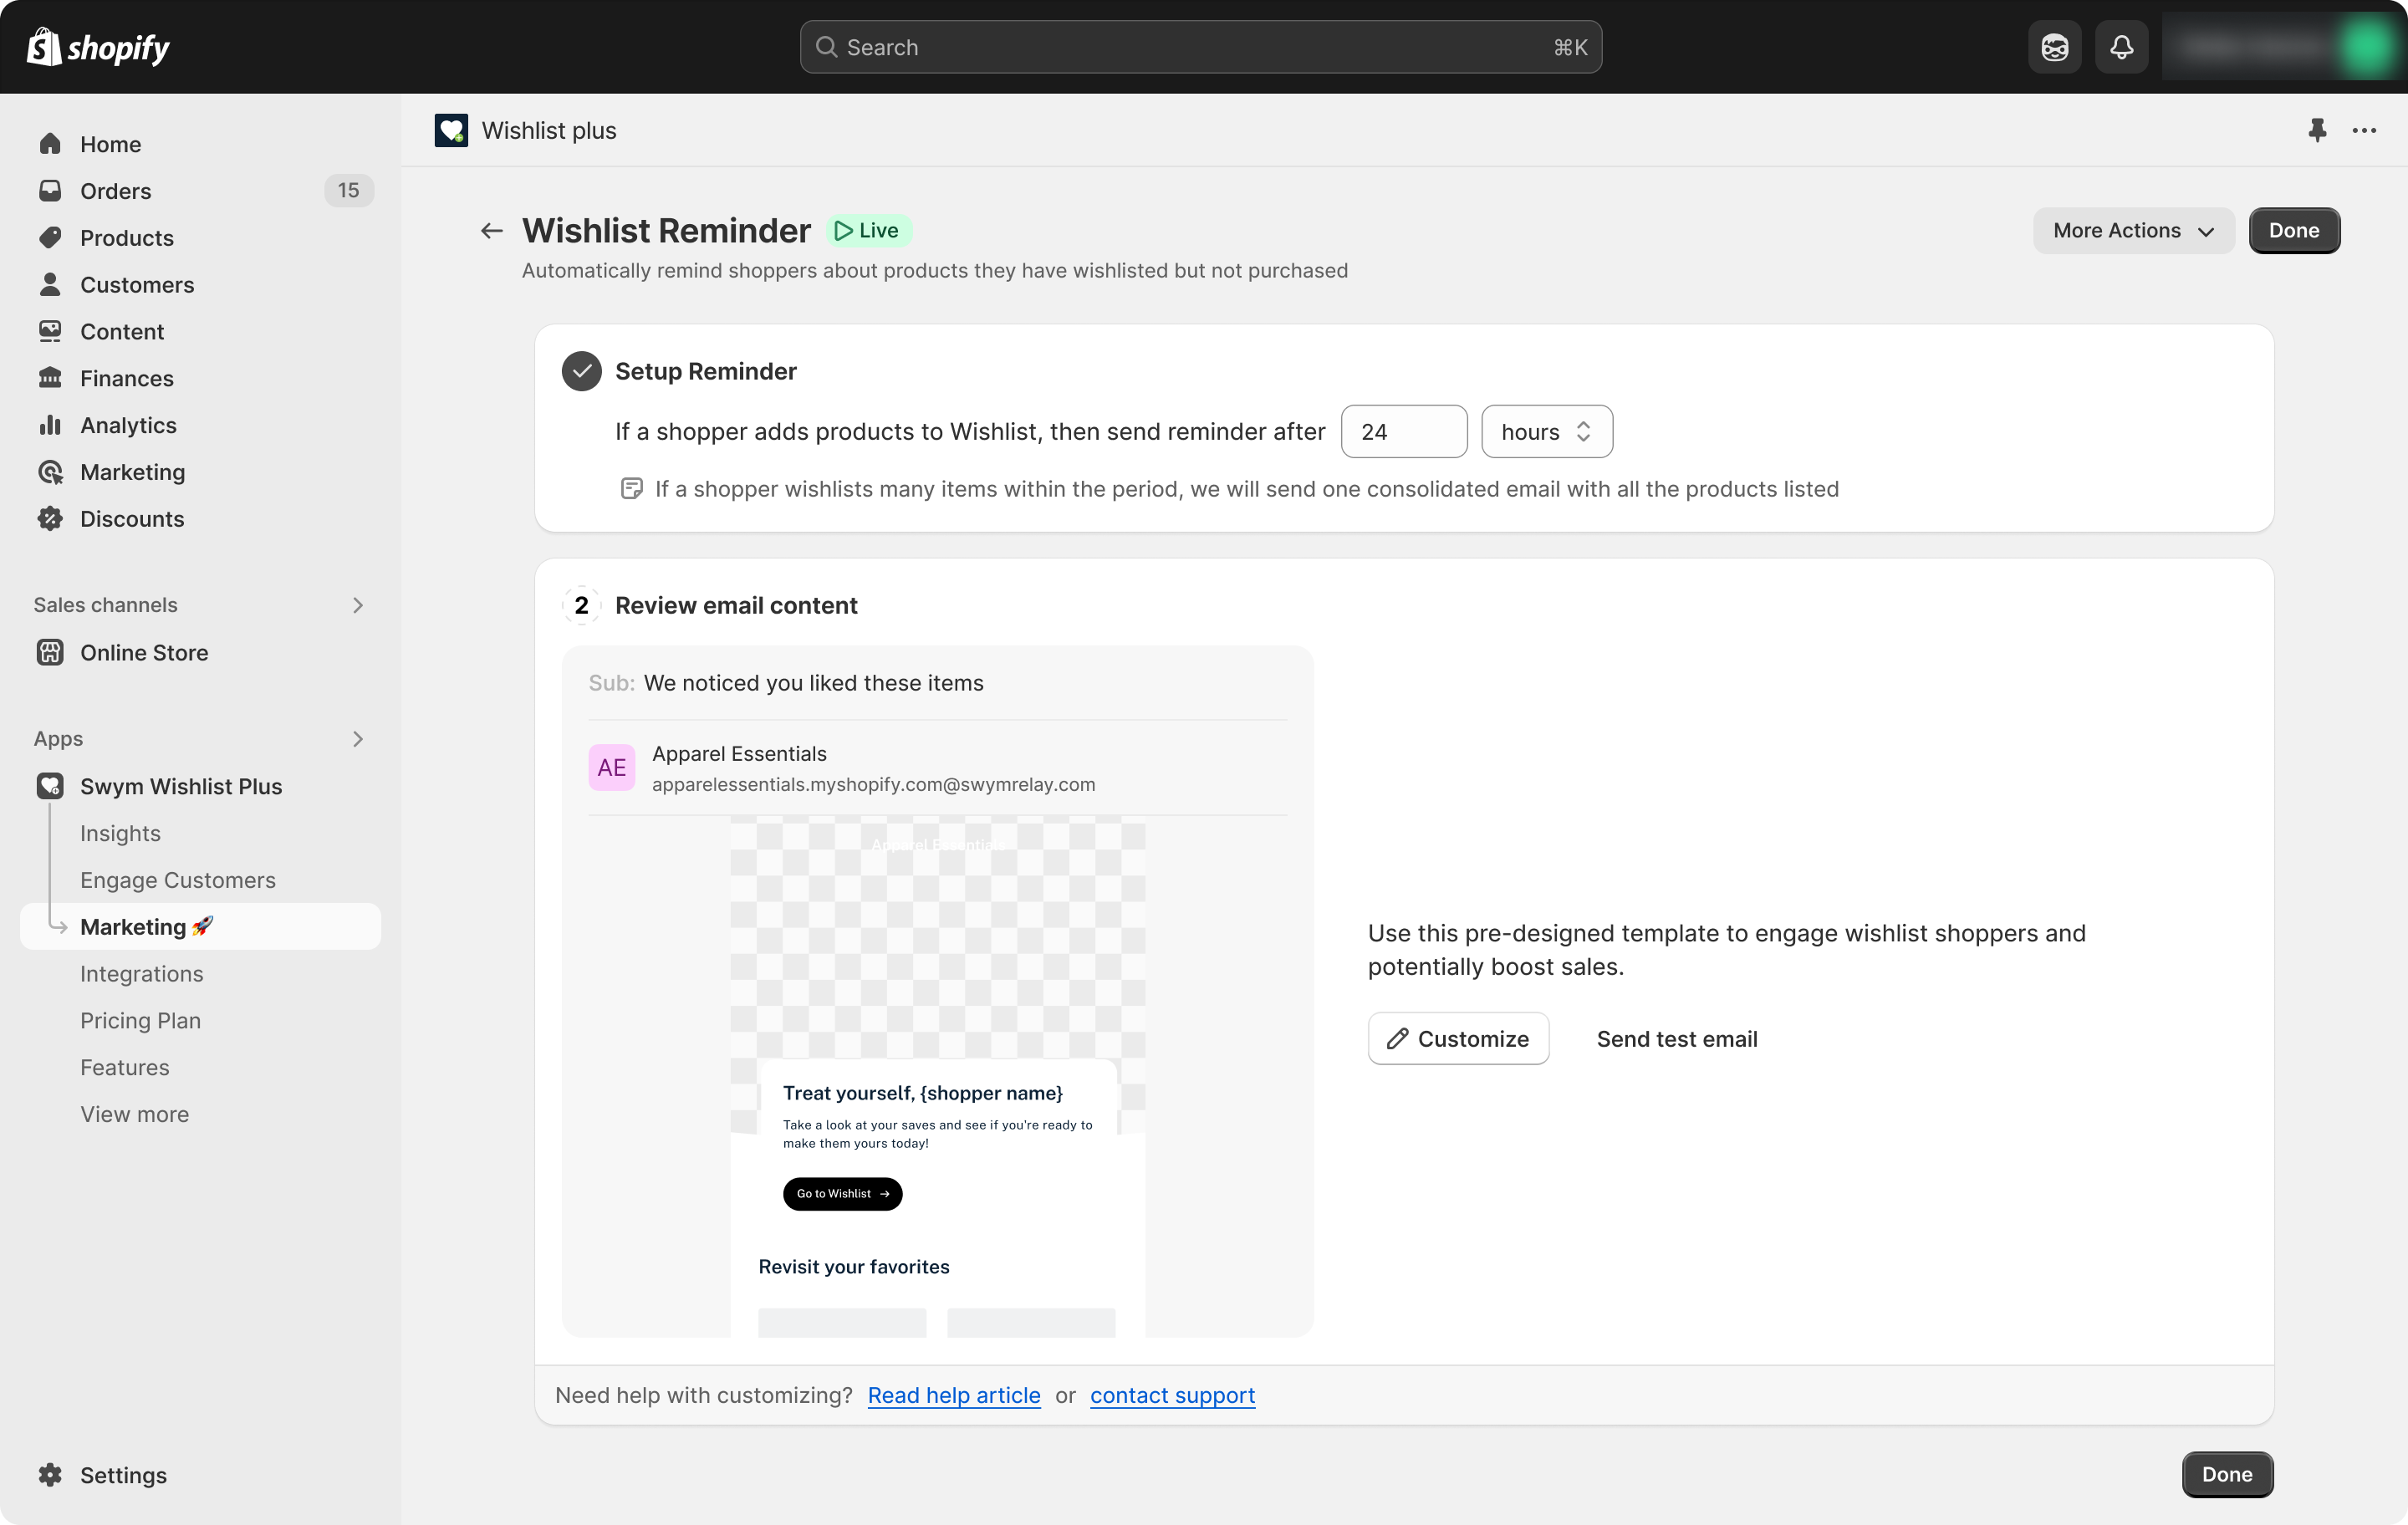Image resolution: width=2408 pixels, height=1525 pixels.
Task: Expand the More Actions dropdown
Action: click(x=2133, y=231)
